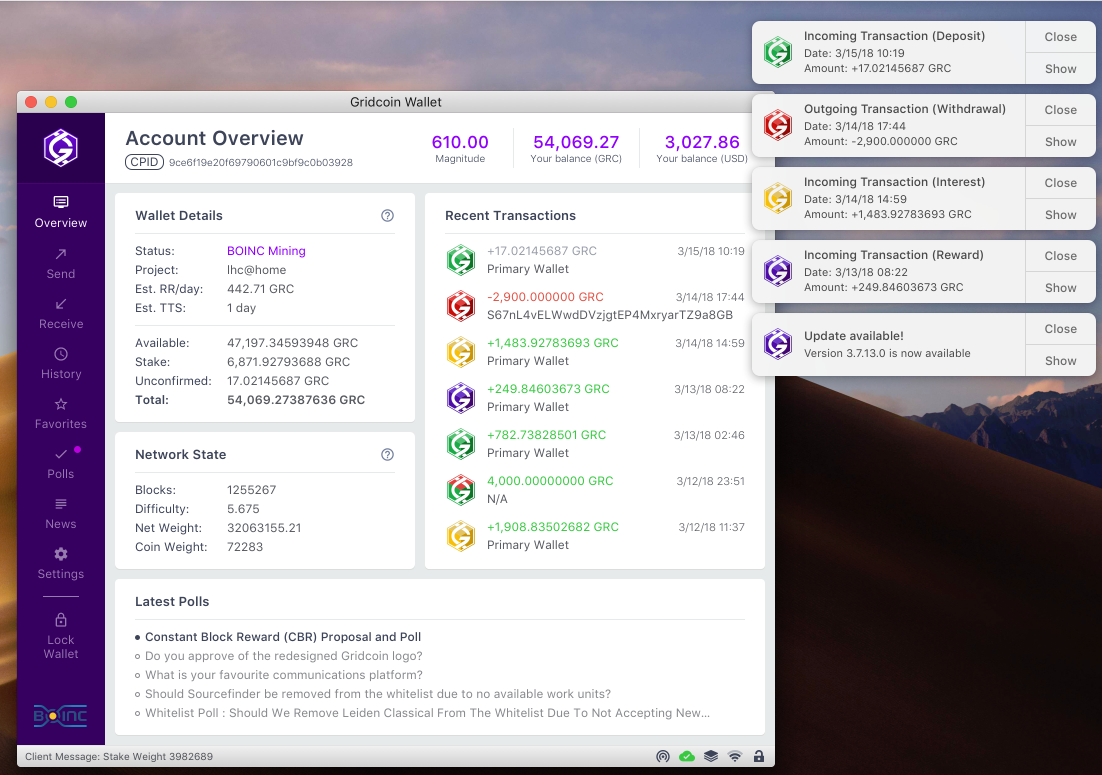1102x775 pixels.
Task: Click the icon of the 4,000.00000000 GRC transaction
Action: pos(461,490)
